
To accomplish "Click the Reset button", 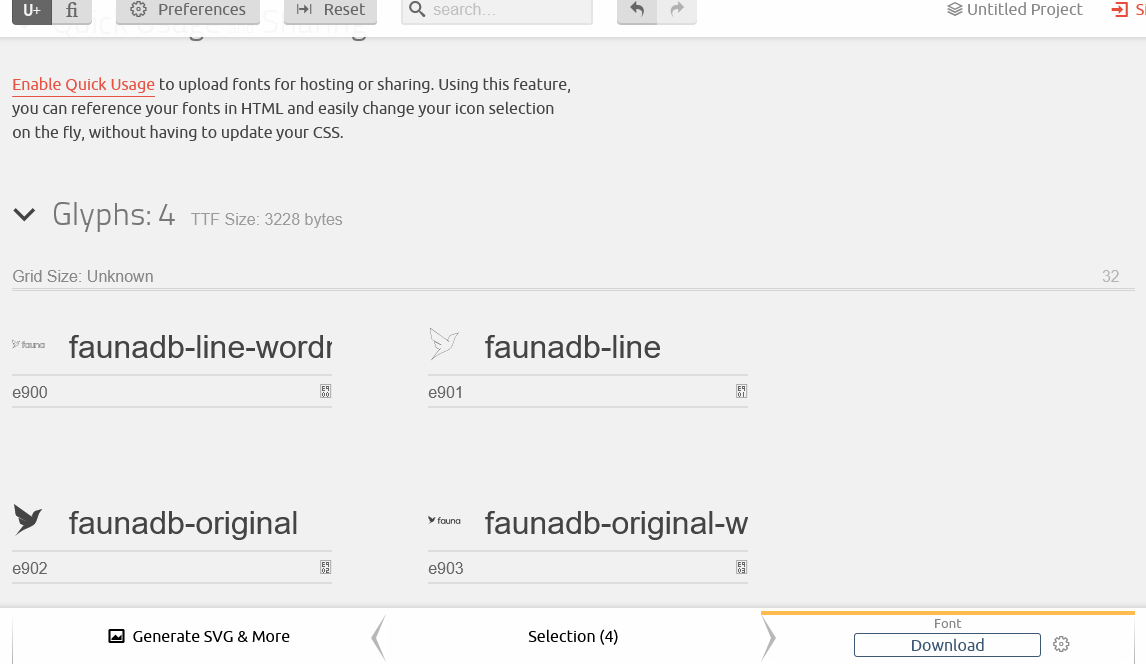I will 330,10.
